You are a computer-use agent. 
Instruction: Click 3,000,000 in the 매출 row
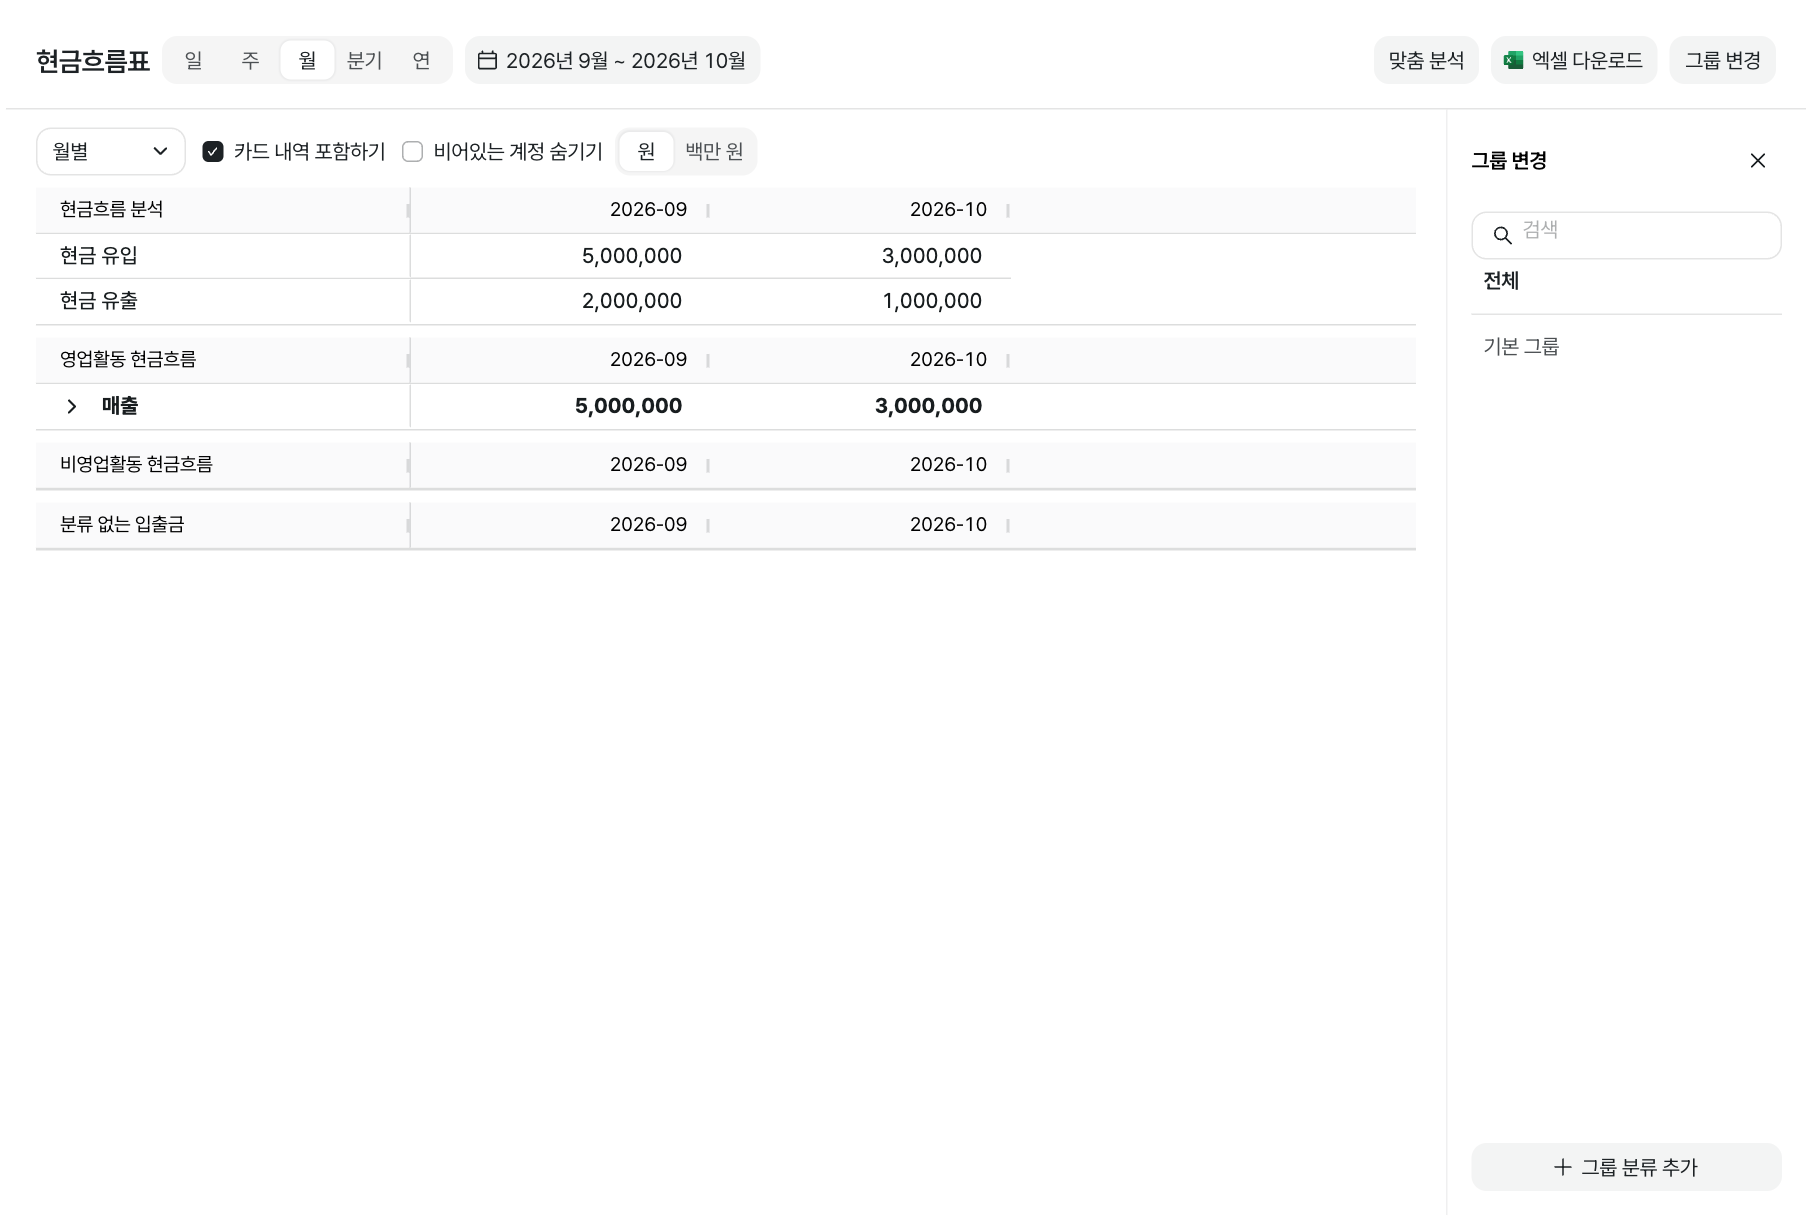tap(928, 406)
